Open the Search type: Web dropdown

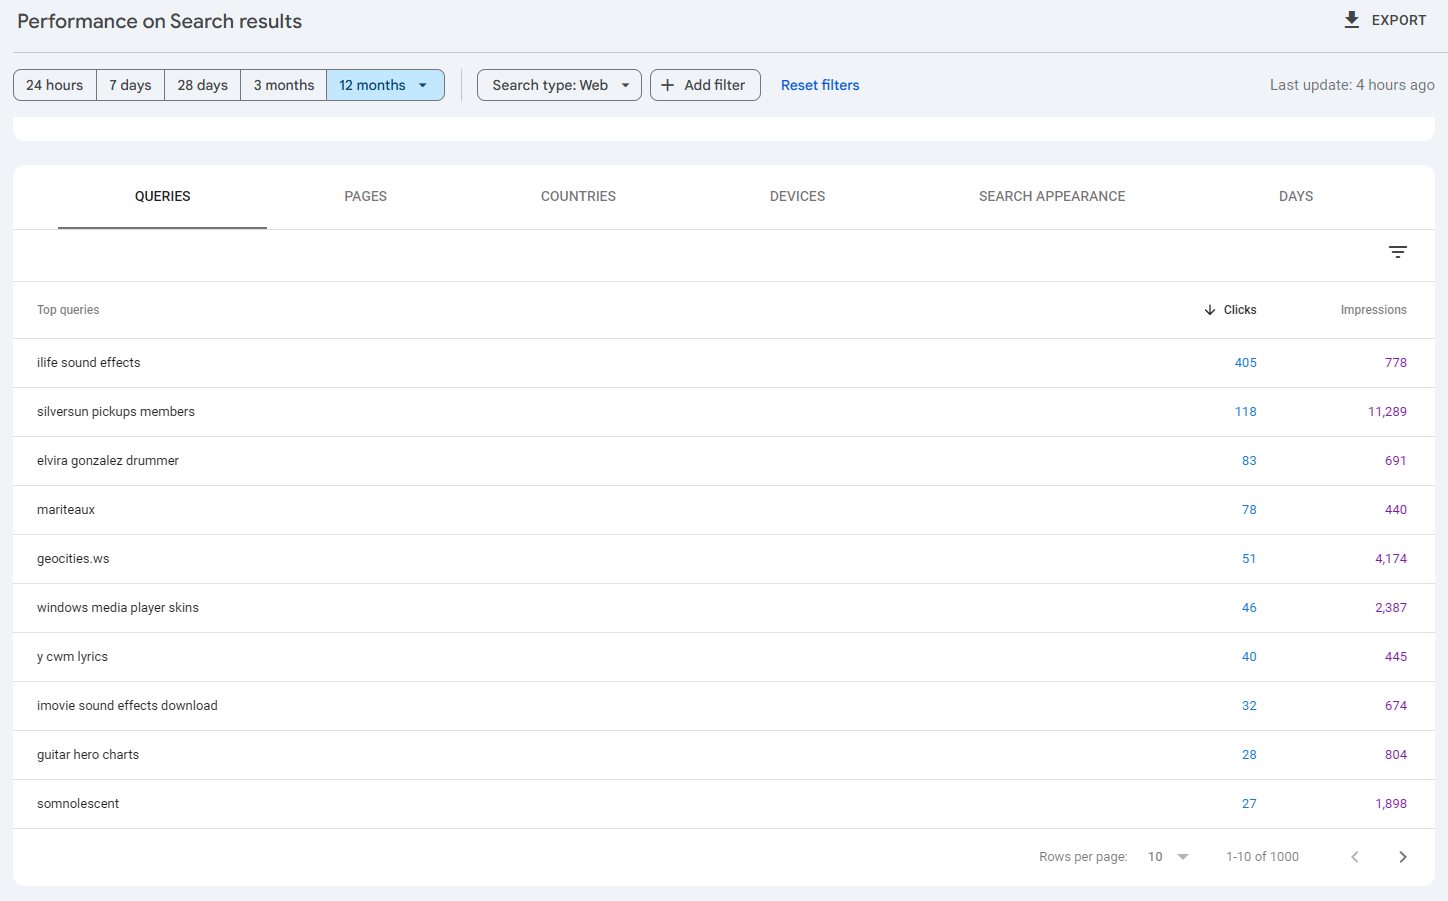click(x=559, y=85)
